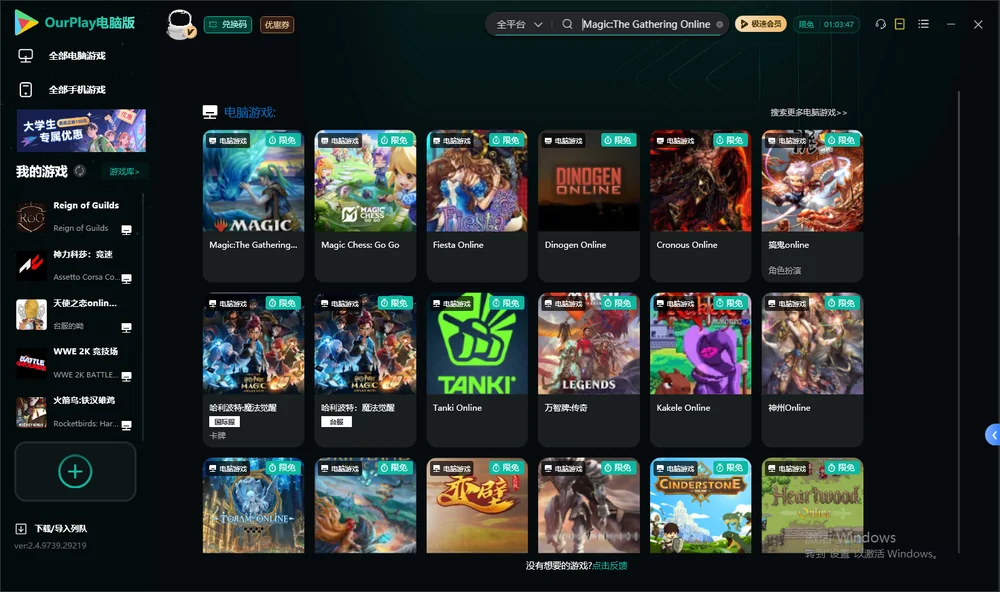Click the 下载/导入列队 text

[x=61, y=528]
